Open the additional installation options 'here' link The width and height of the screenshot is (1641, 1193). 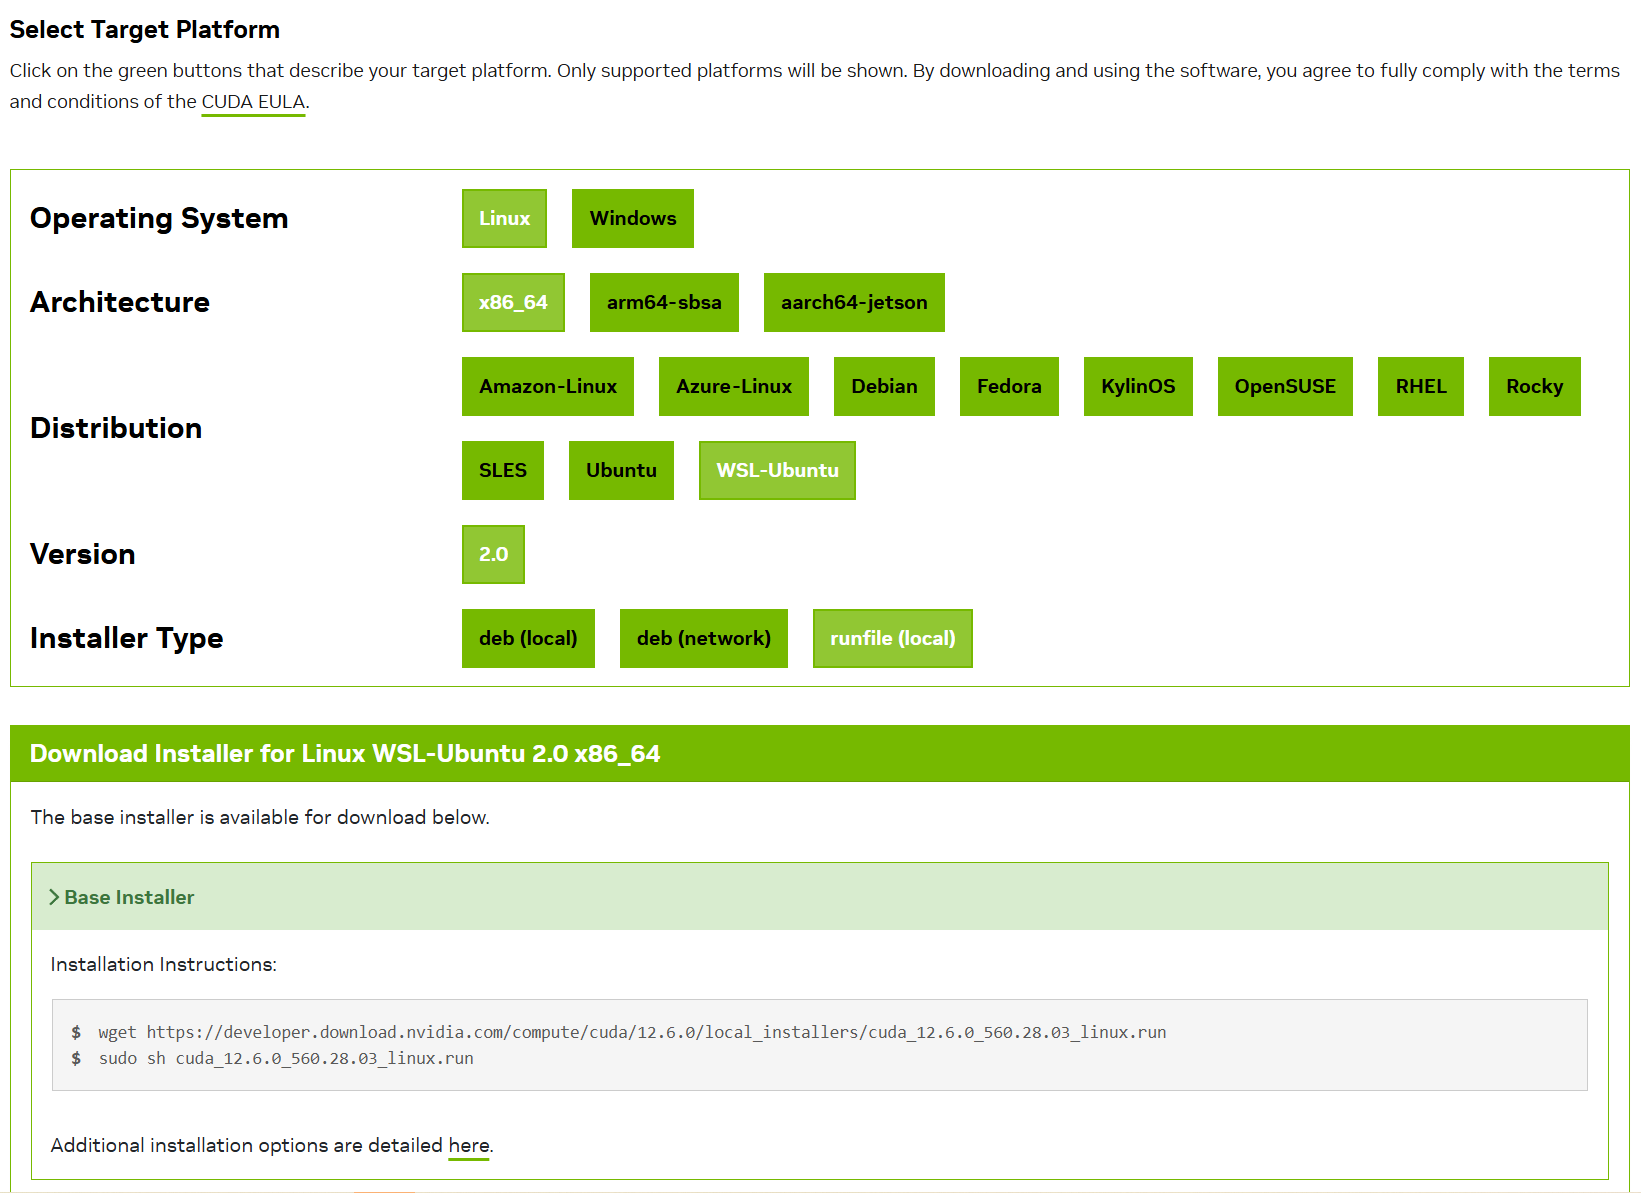pos(469,1145)
